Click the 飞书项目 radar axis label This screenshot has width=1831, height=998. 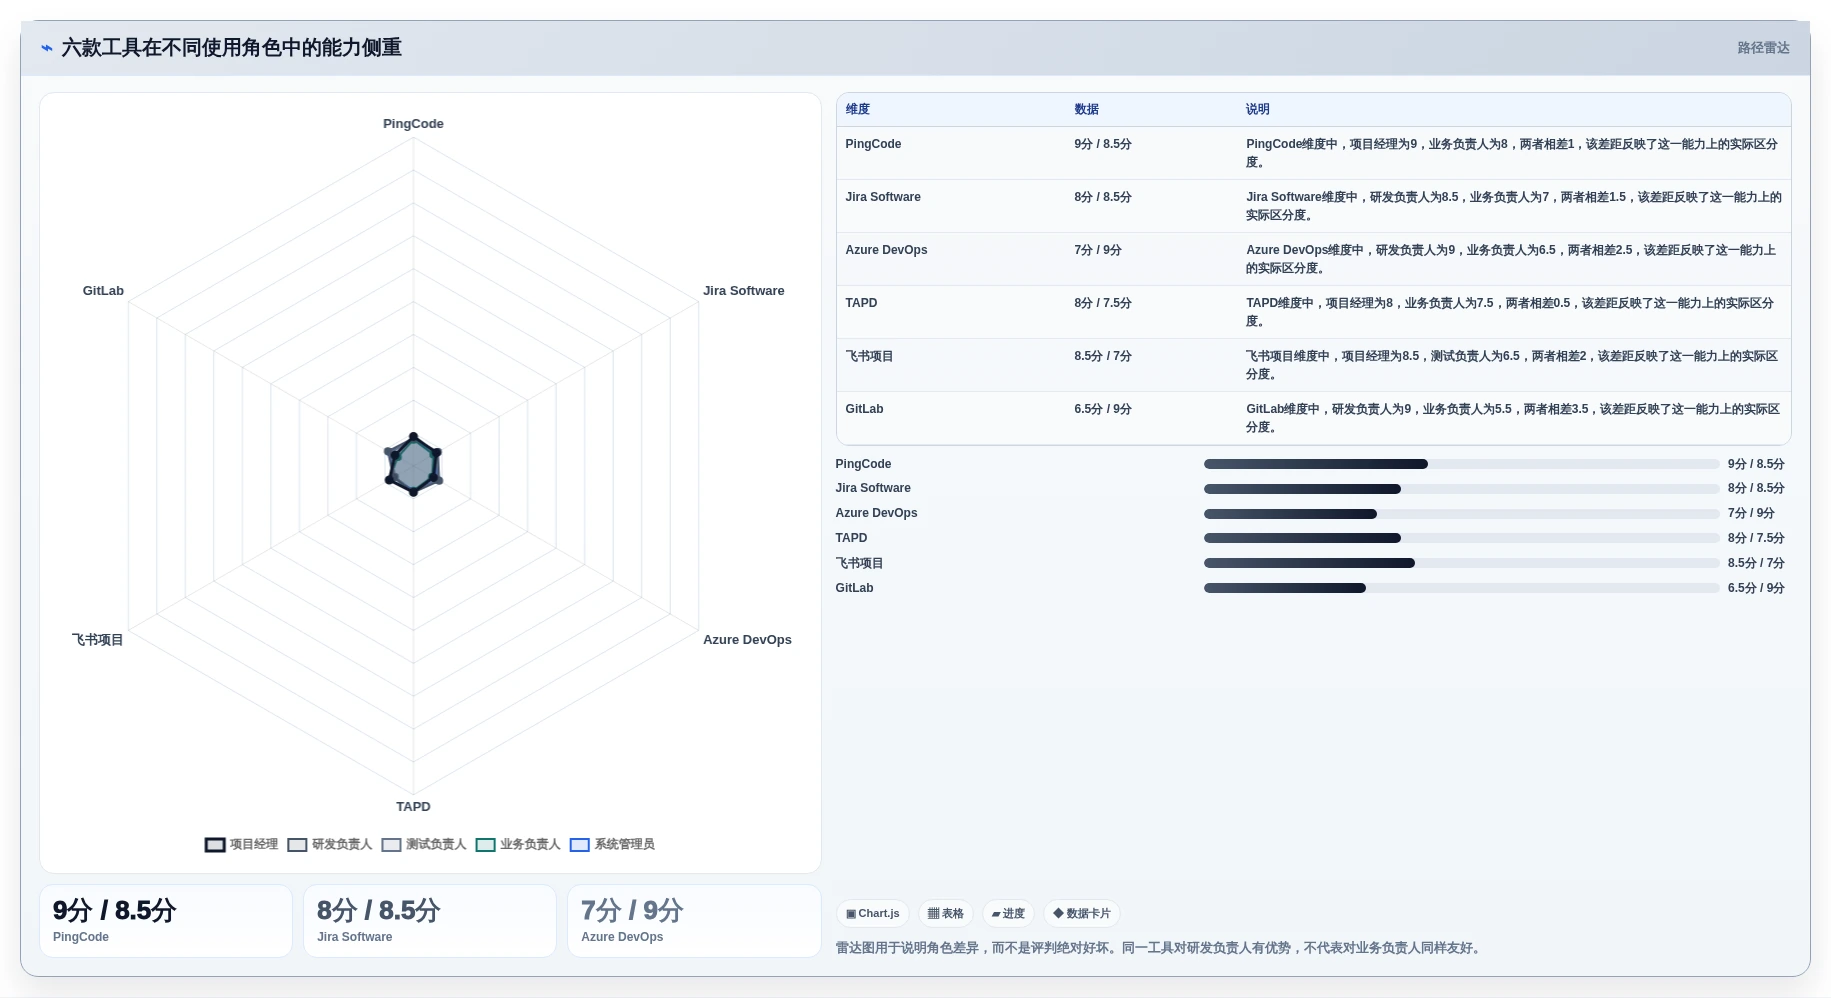[97, 640]
